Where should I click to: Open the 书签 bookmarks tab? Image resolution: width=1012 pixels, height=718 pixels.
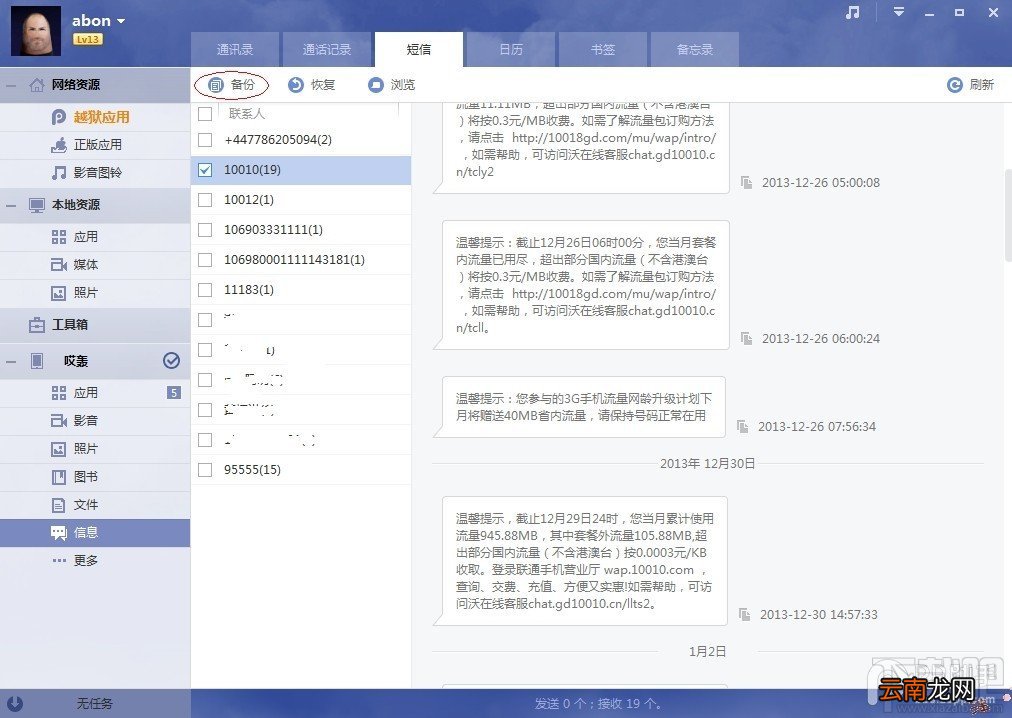(x=603, y=50)
